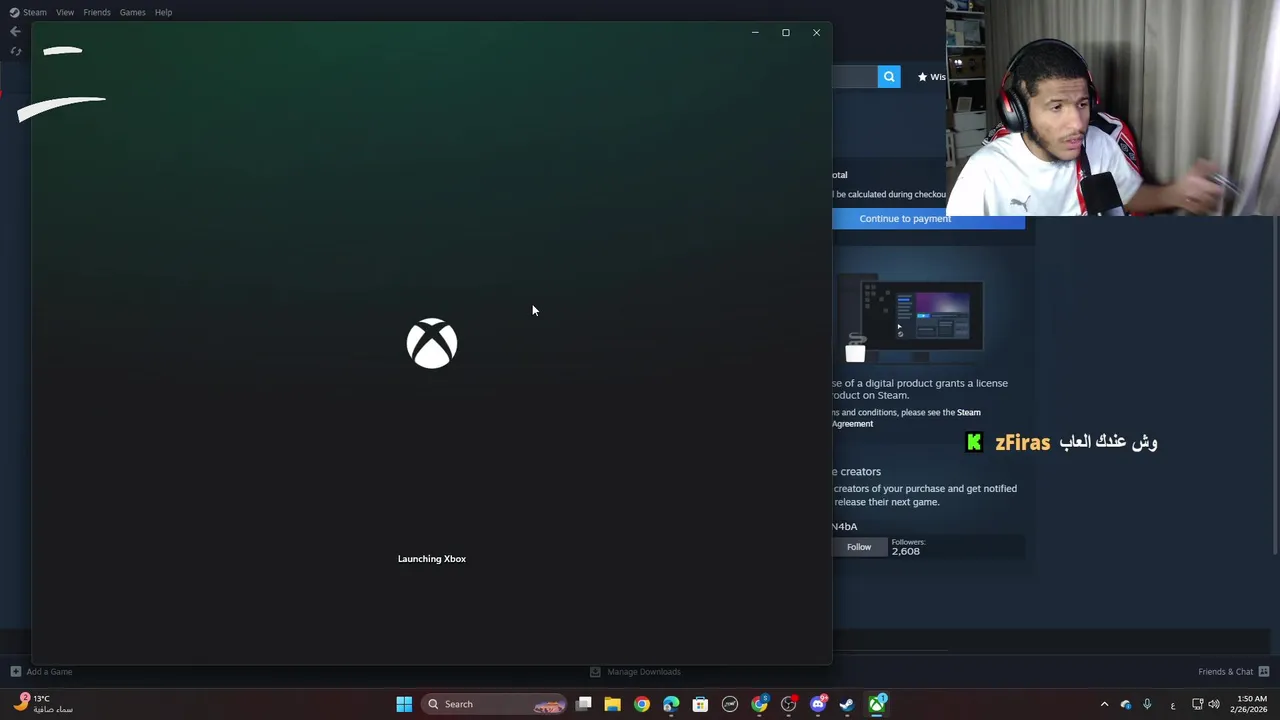1280x720 pixels.
Task: Click the N4bA creator name
Action: 844,526
